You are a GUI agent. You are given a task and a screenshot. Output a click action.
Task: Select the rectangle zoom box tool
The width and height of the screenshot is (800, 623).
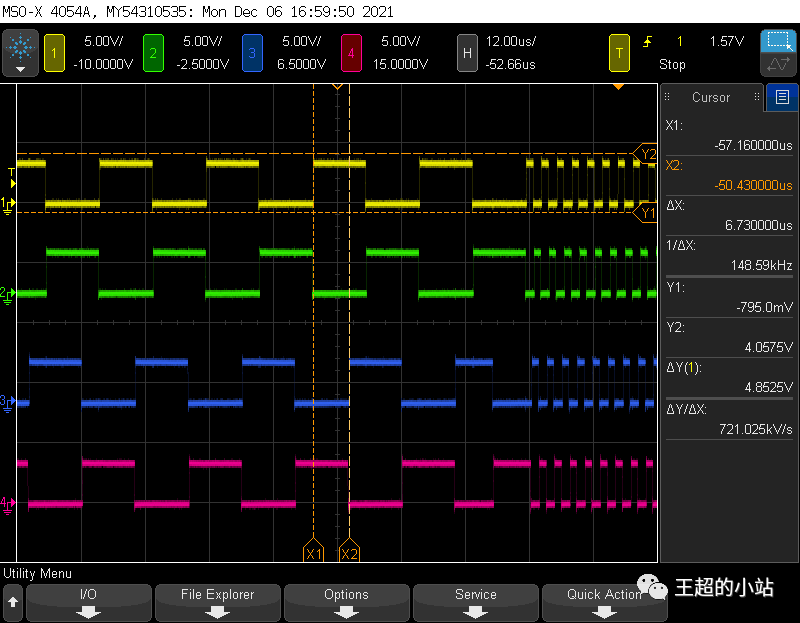(777, 41)
